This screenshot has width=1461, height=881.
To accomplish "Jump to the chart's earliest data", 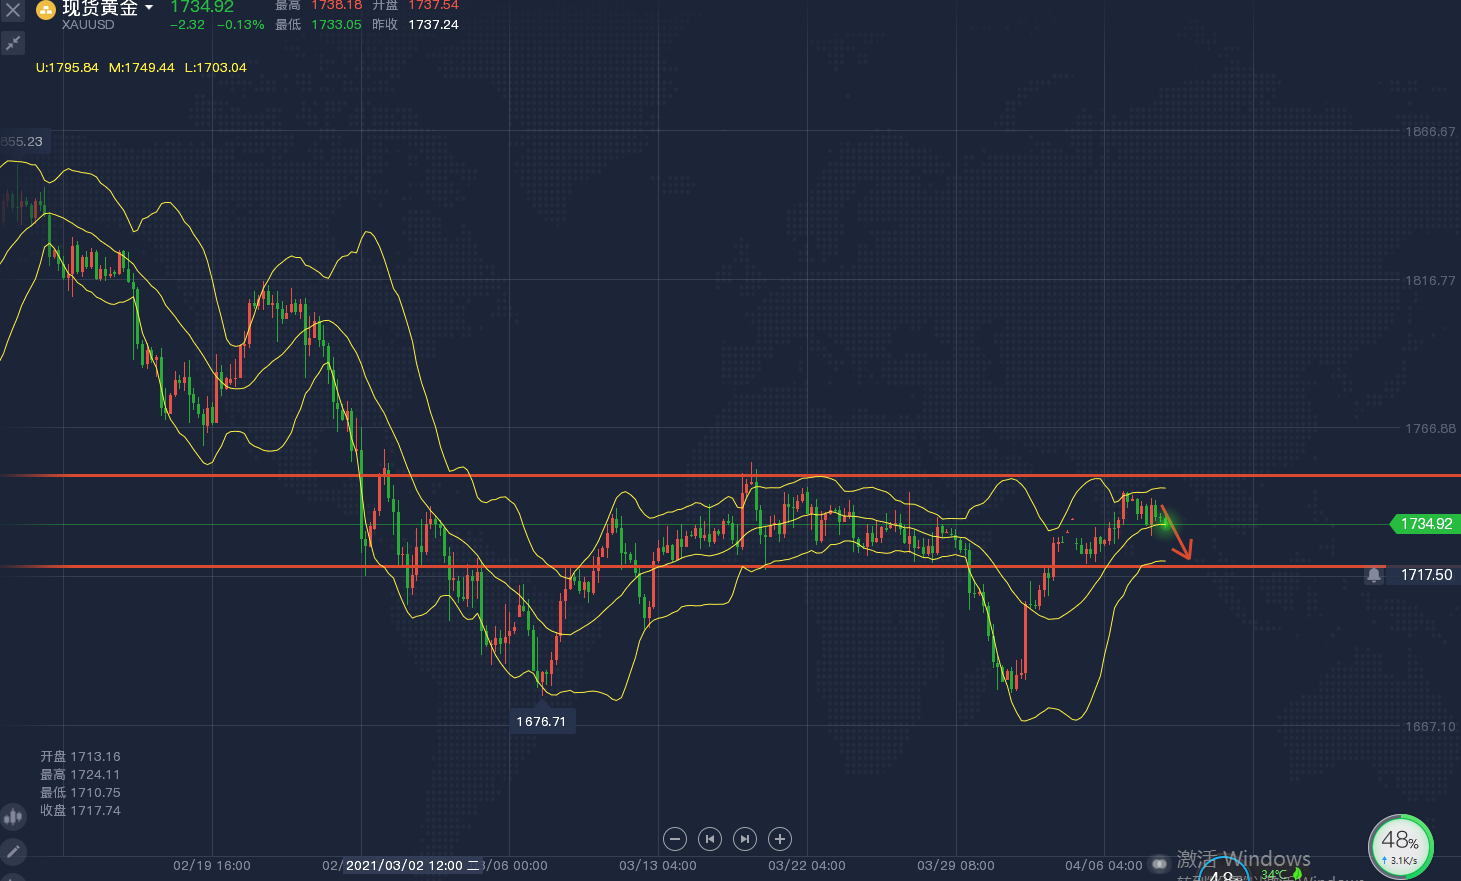I will pos(710,839).
